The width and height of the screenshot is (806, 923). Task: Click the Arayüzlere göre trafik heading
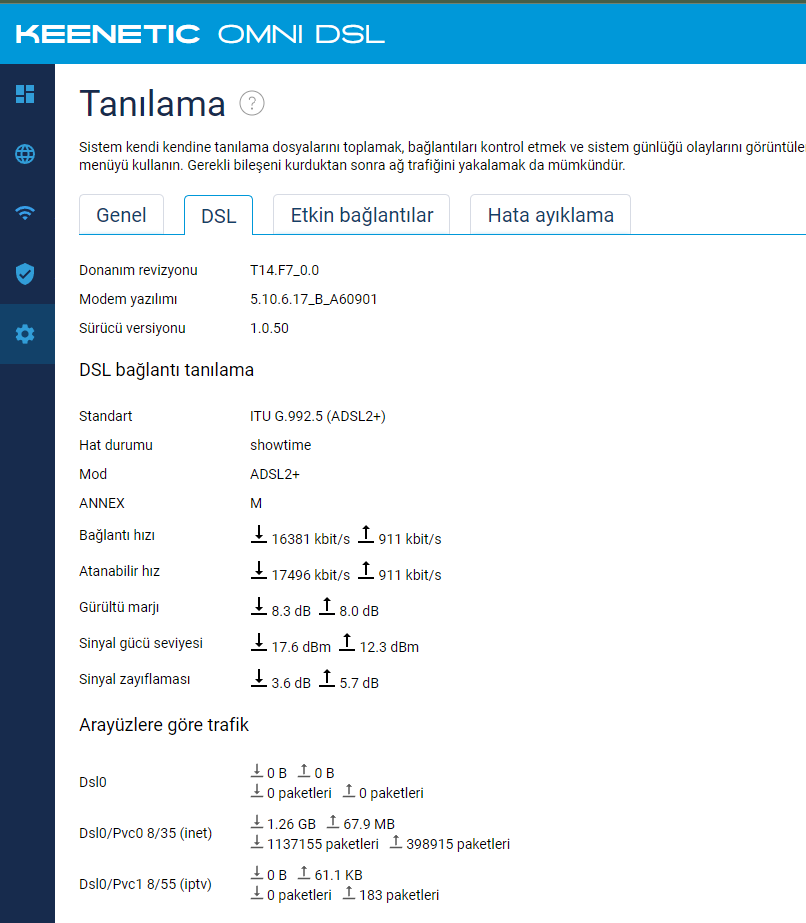tap(164, 725)
